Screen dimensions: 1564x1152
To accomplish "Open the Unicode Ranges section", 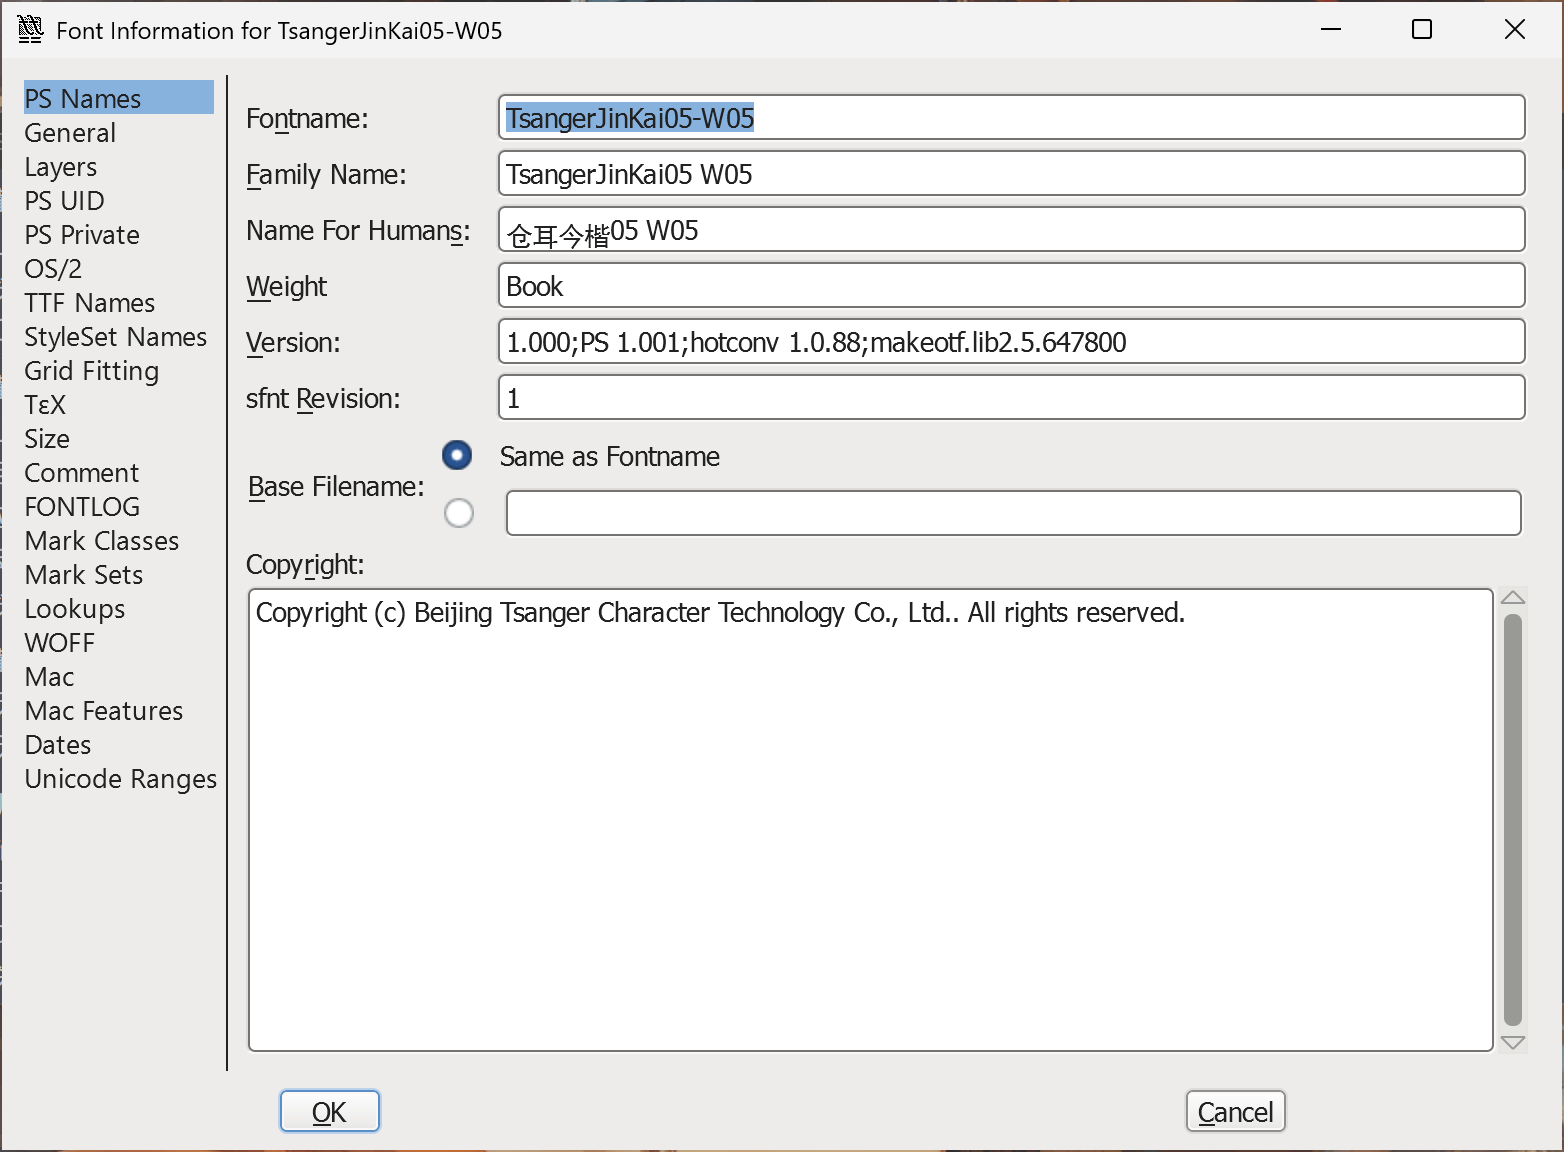I will pyautogui.click(x=121, y=779).
